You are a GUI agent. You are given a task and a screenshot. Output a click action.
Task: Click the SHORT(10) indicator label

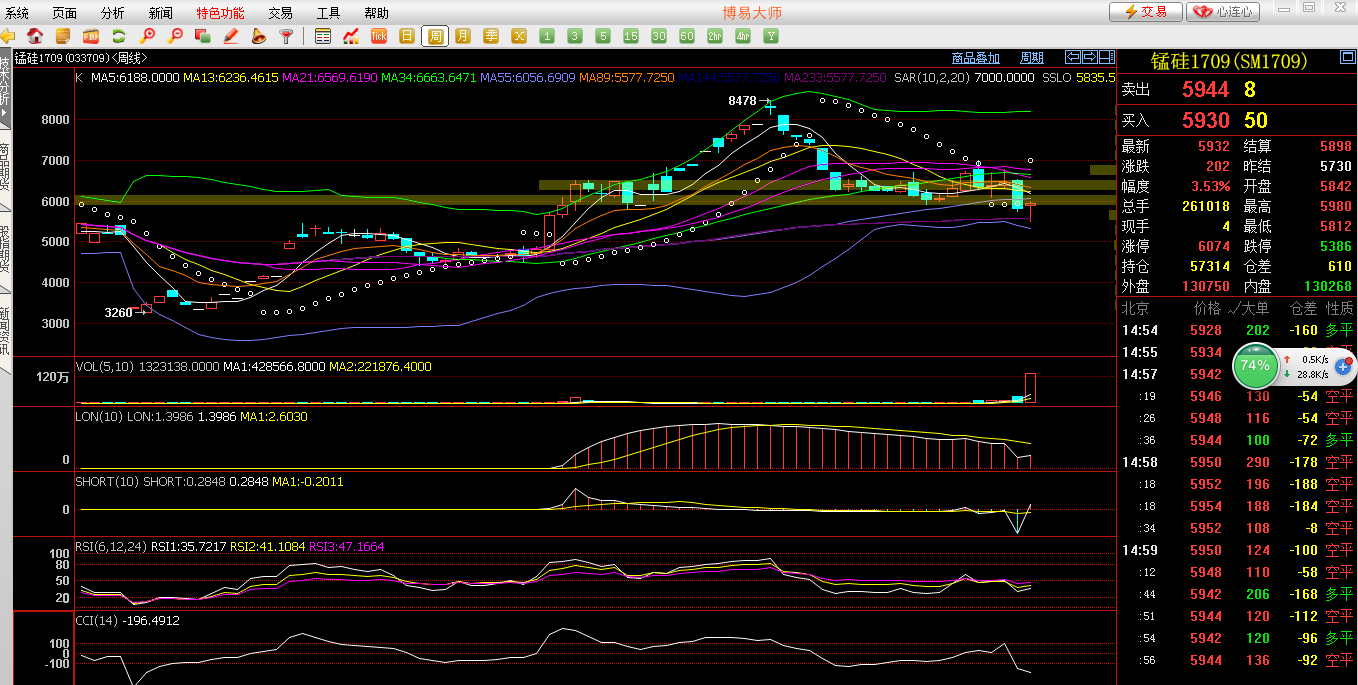(x=107, y=481)
